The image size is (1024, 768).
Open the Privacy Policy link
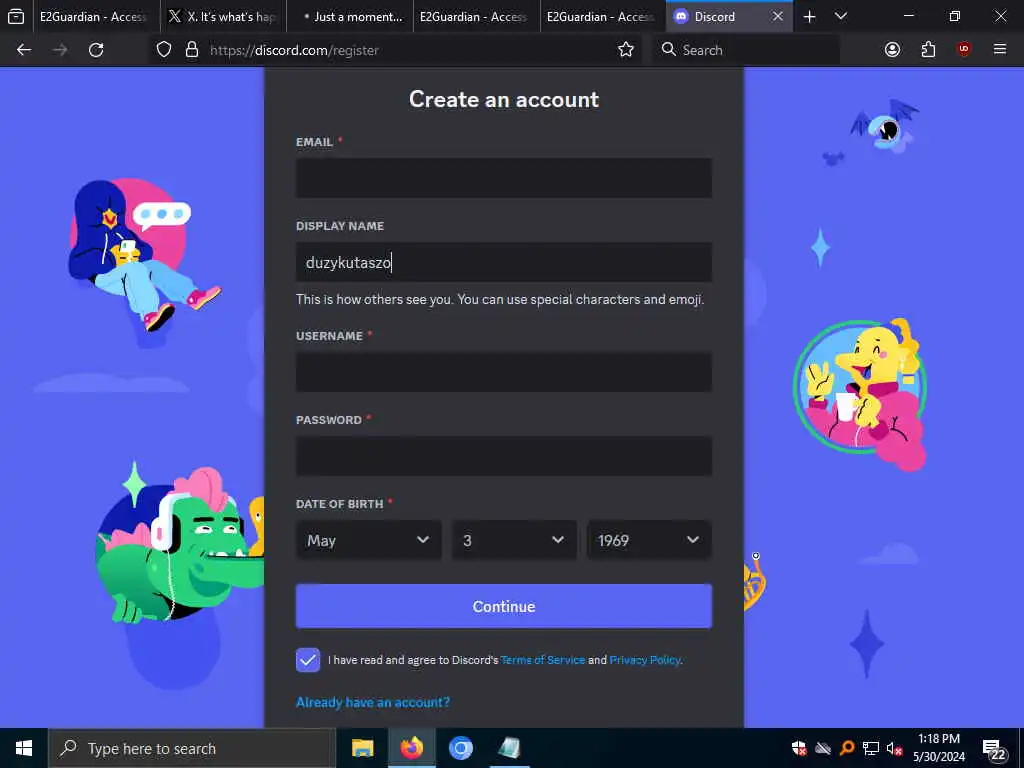point(645,660)
